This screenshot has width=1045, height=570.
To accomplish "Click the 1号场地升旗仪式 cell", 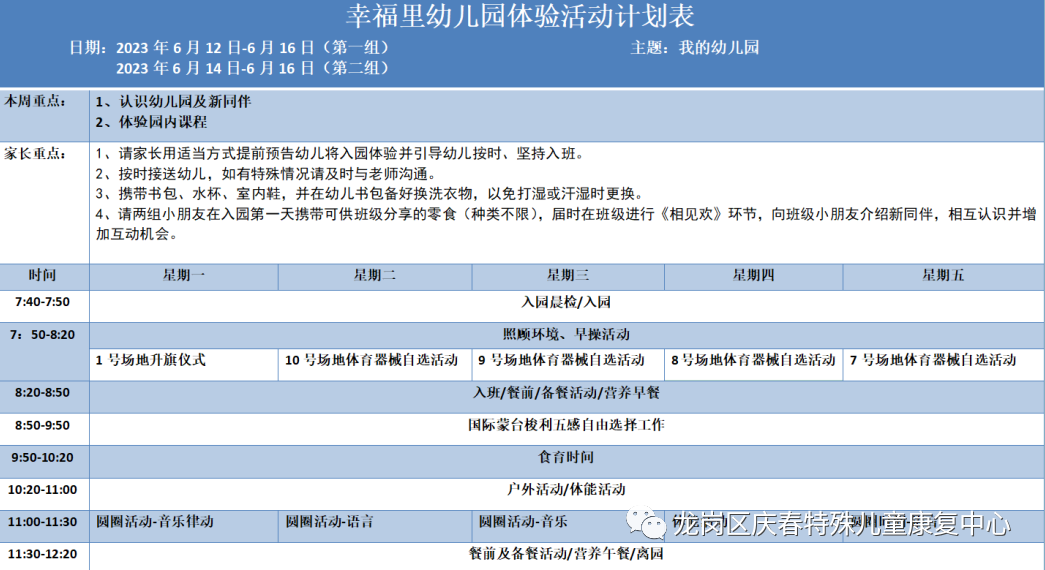I will click(x=183, y=365).
